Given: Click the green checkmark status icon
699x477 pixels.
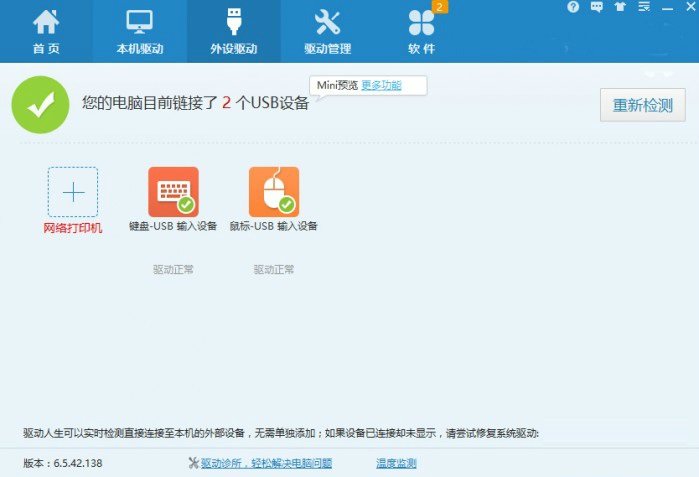Looking at the screenshot, I should pos(41,104).
